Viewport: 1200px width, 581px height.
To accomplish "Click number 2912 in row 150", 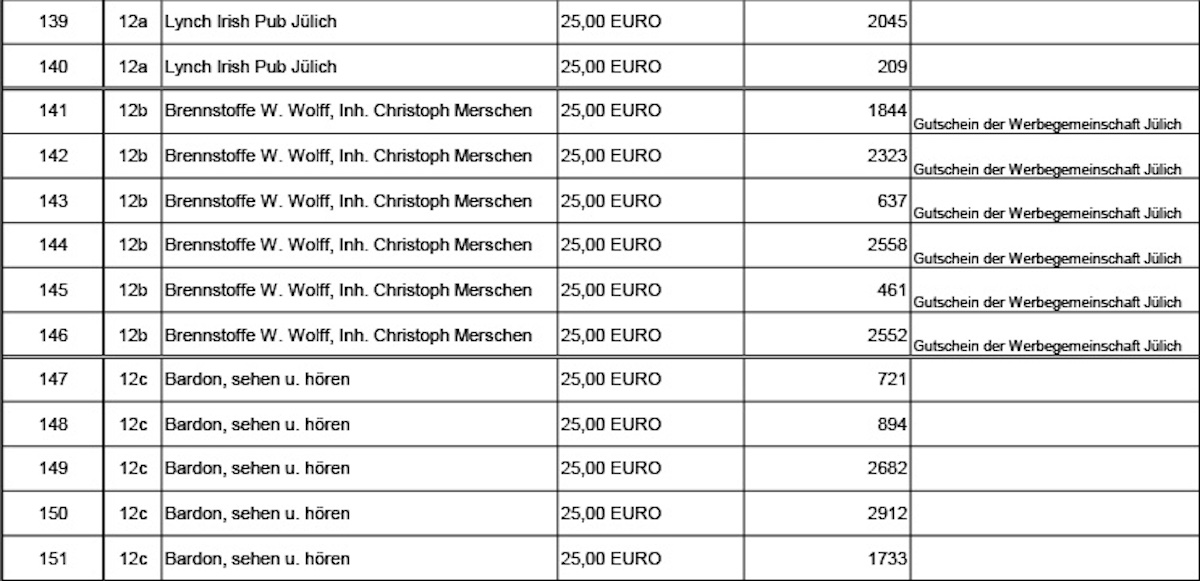I will coord(887,514).
